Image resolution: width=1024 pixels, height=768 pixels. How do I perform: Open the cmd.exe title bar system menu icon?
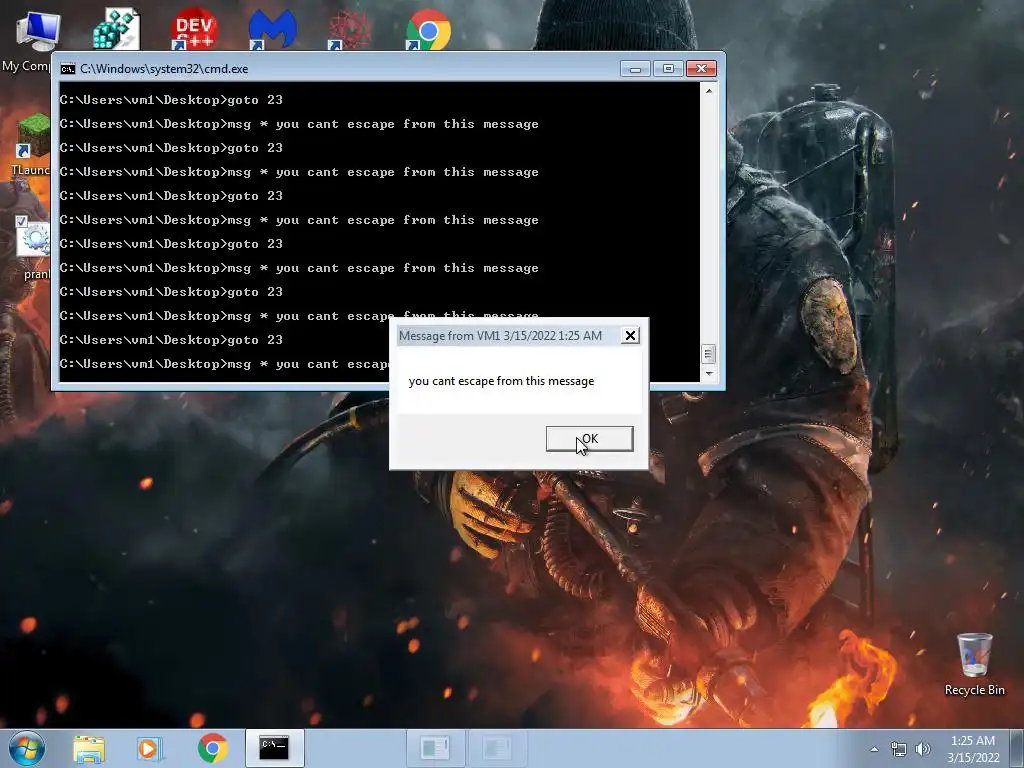[x=67, y=69]
